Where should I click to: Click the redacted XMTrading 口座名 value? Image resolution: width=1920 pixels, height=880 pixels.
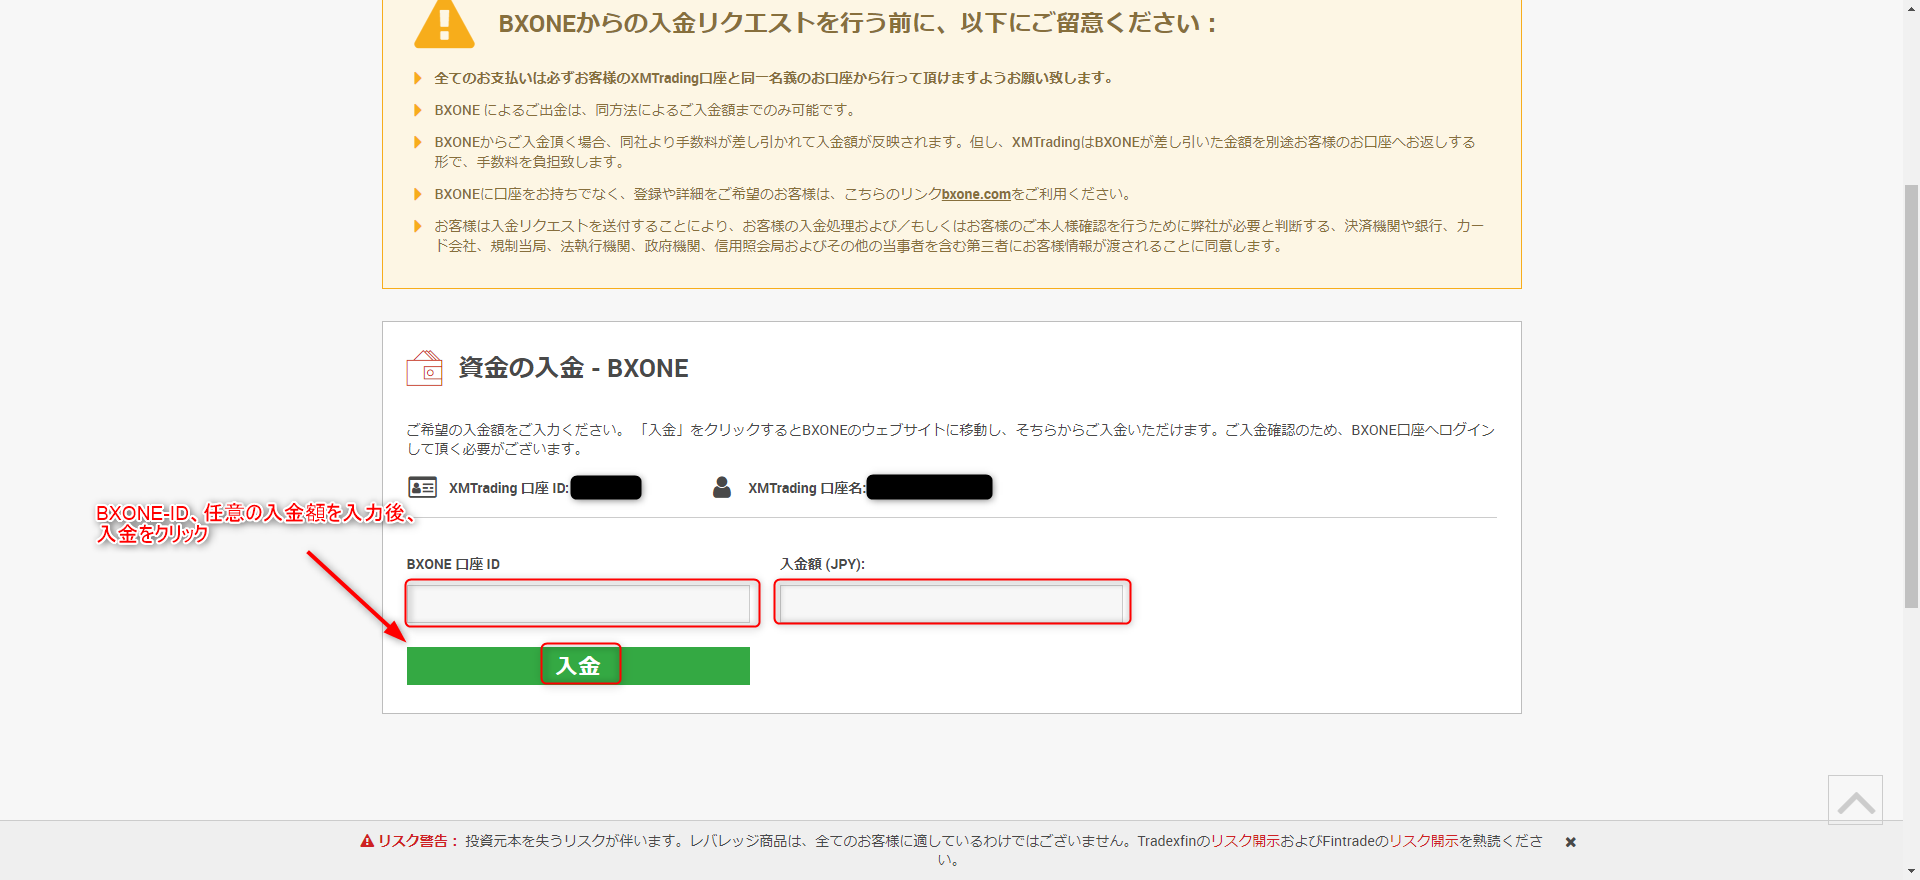pos(929,487)
